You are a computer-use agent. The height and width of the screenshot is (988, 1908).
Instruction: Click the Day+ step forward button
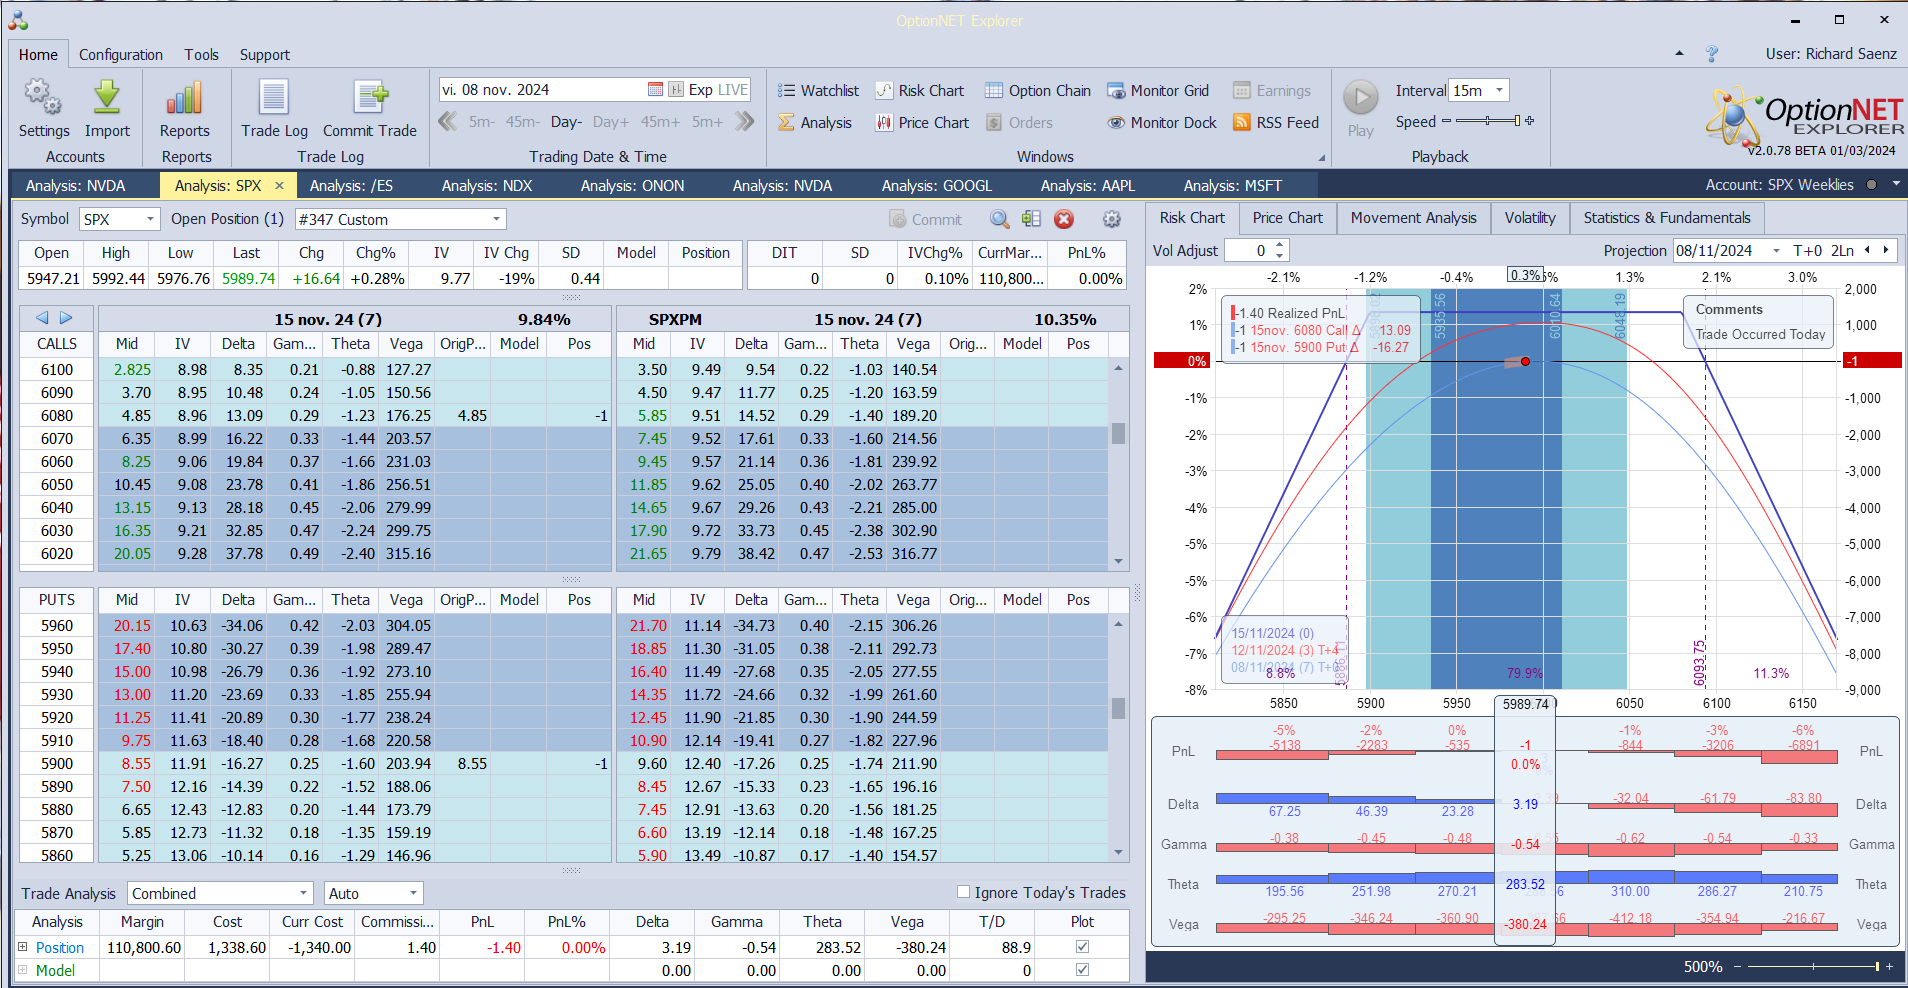(611, 122)
